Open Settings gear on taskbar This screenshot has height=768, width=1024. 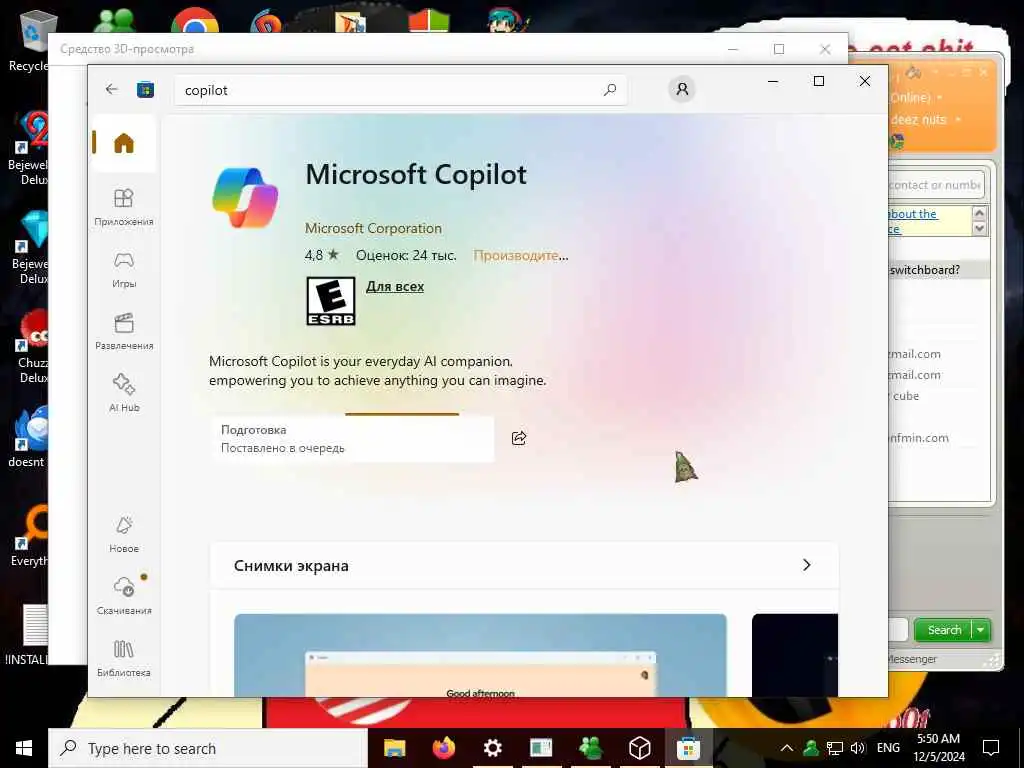coord(492,748)
